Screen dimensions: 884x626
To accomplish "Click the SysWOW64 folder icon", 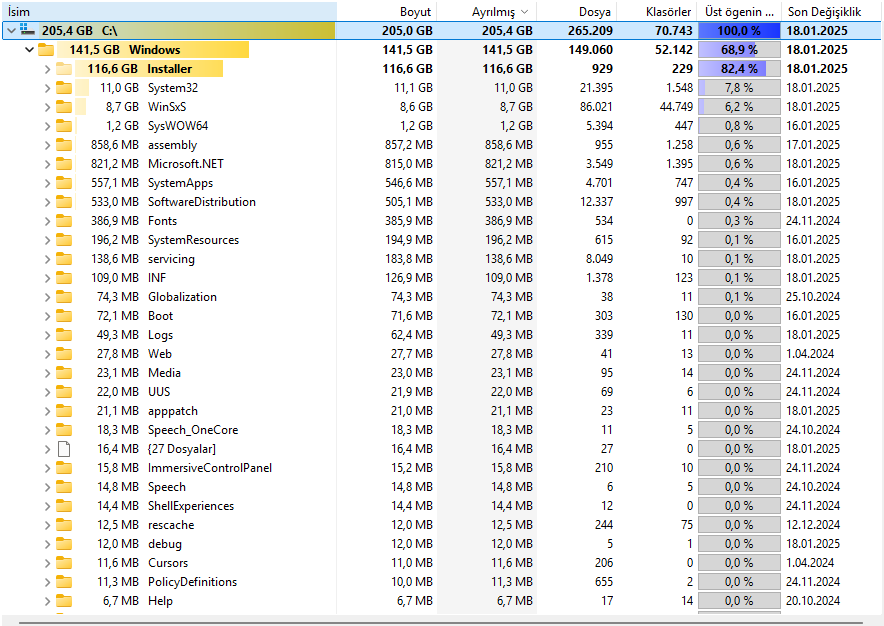I will (64, 126).
